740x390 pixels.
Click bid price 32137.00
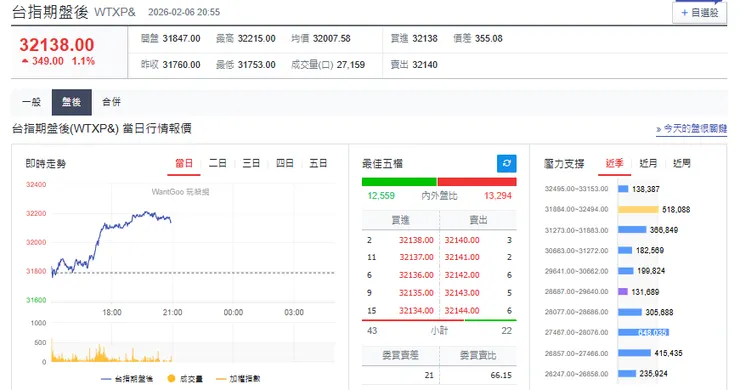click(416, 257)
